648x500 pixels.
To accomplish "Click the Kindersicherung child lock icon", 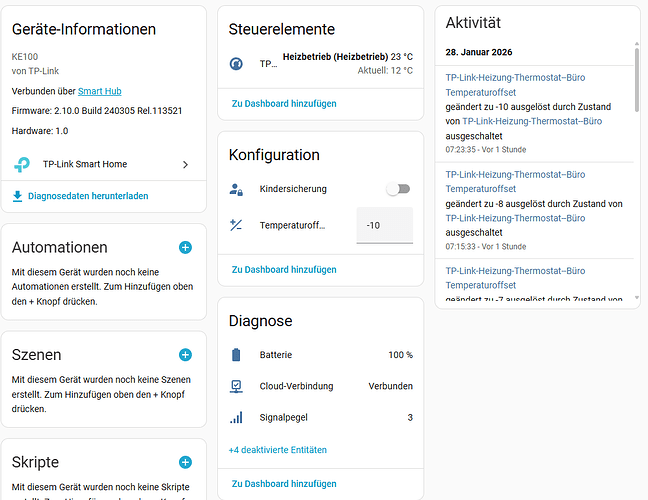I will (236, 189).
